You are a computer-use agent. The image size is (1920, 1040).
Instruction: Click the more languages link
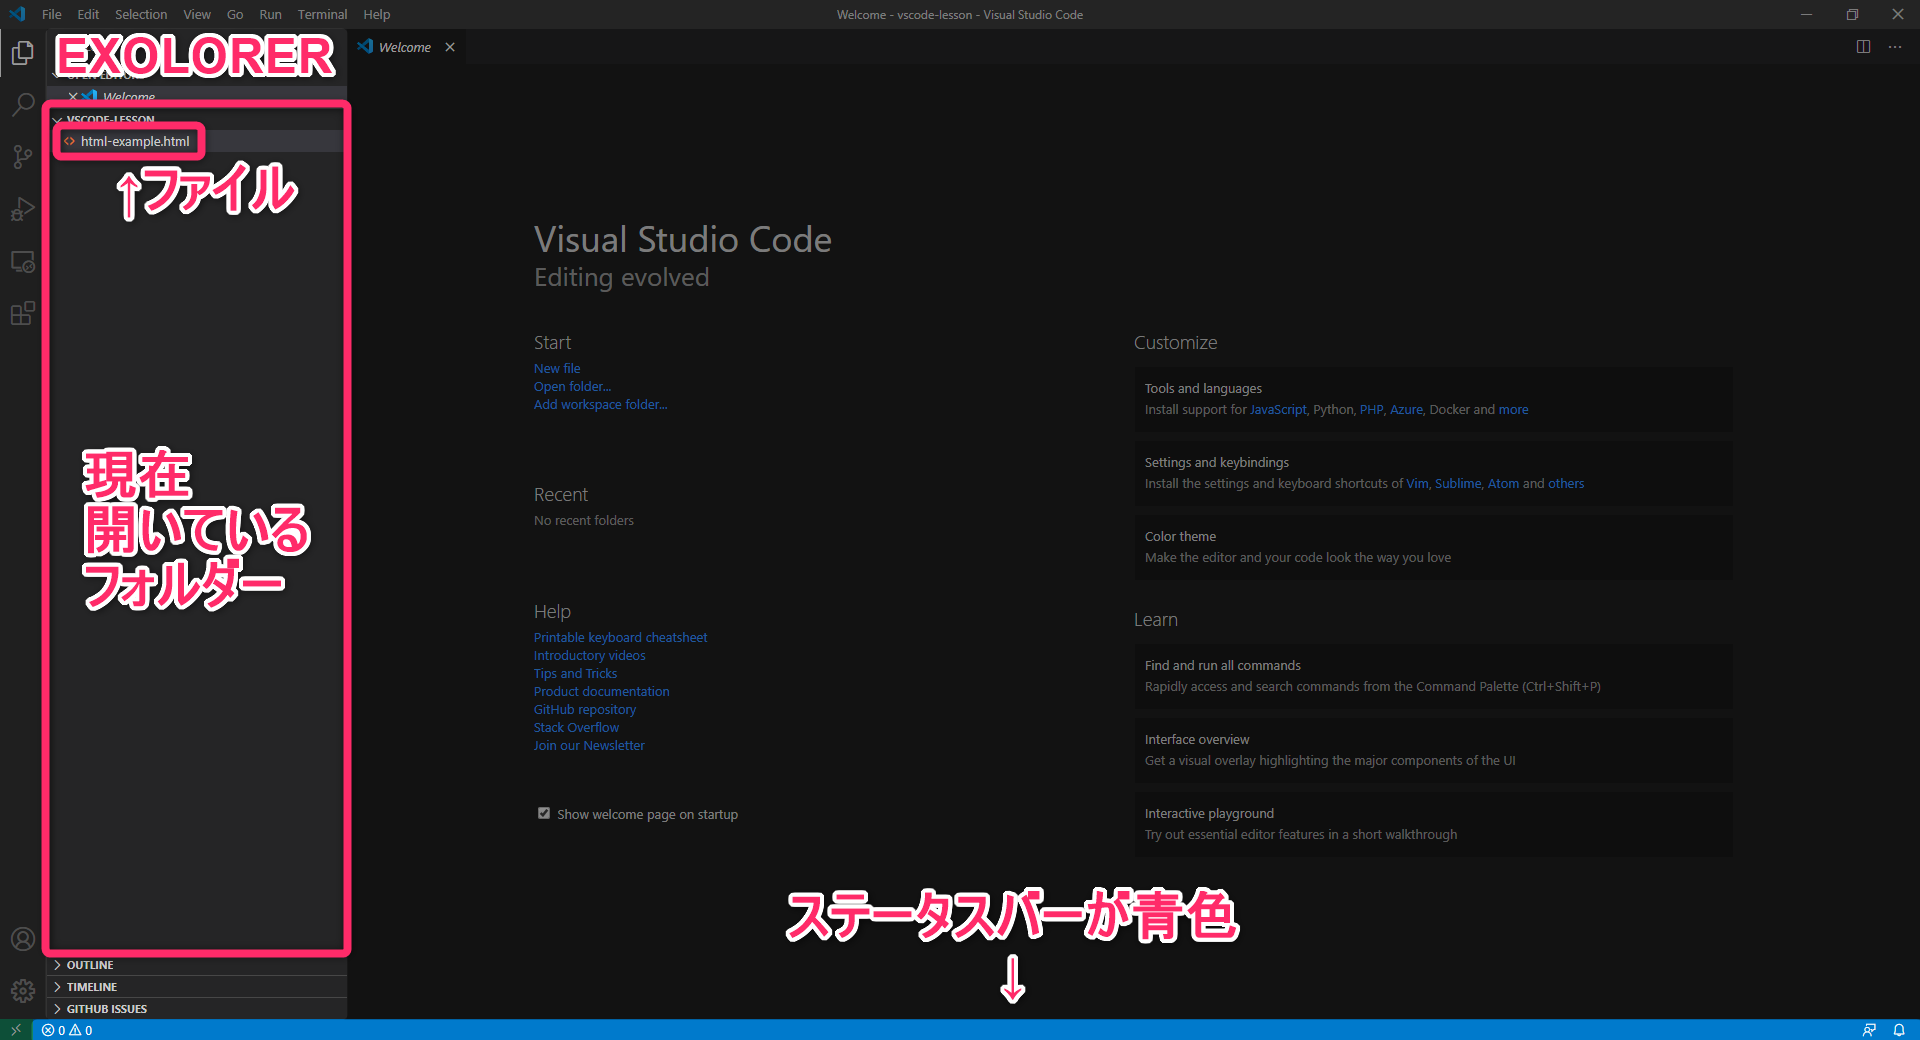point(1513,409)
